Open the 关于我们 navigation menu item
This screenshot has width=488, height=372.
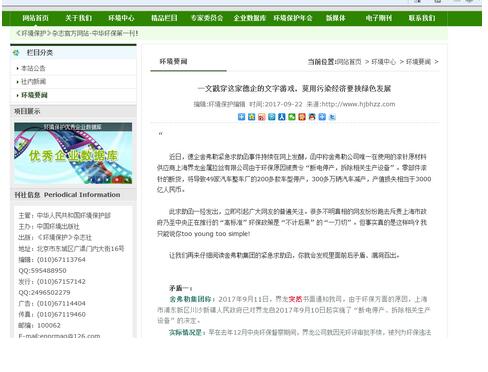78,18
